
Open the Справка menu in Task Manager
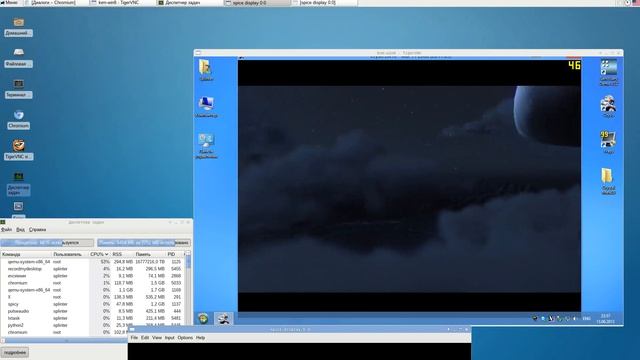coord(38,230)
